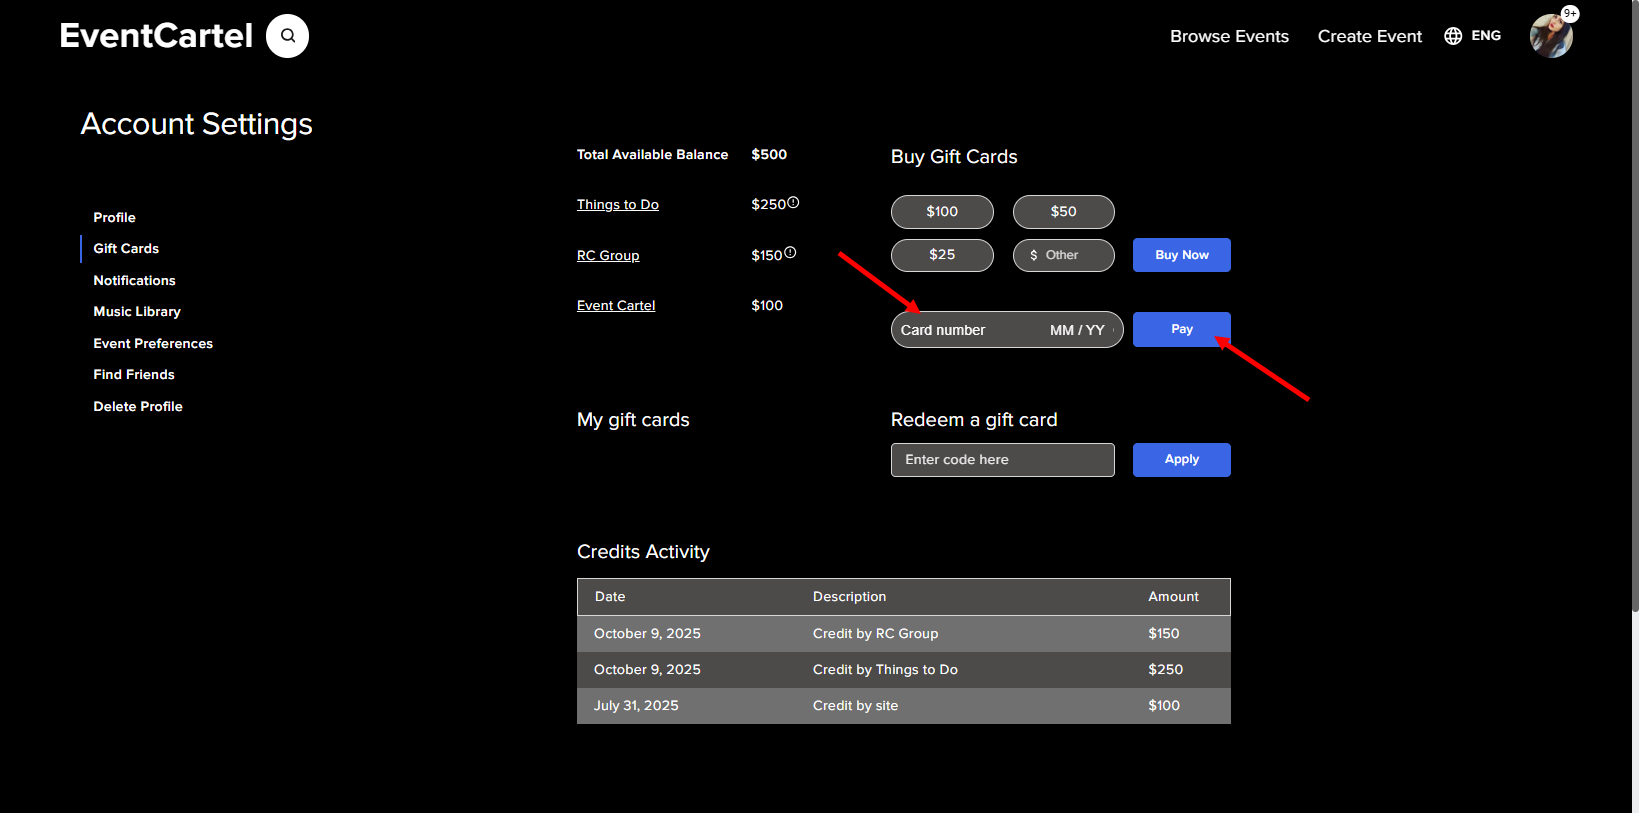Open the RC Group link
1639x813 pixels.
click(x=608, y=256)
